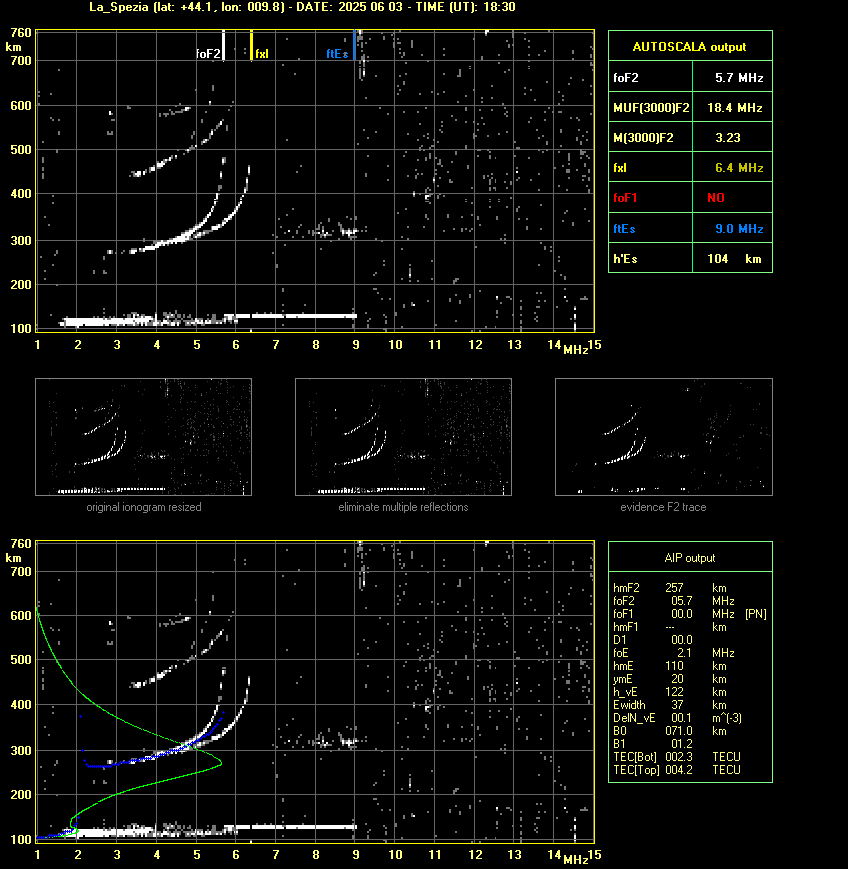The width and height of the screenshot is (848, 869).
Task: Select the AIP foF1 00.0 MHz [PN] row
Action: click(690, 614)
